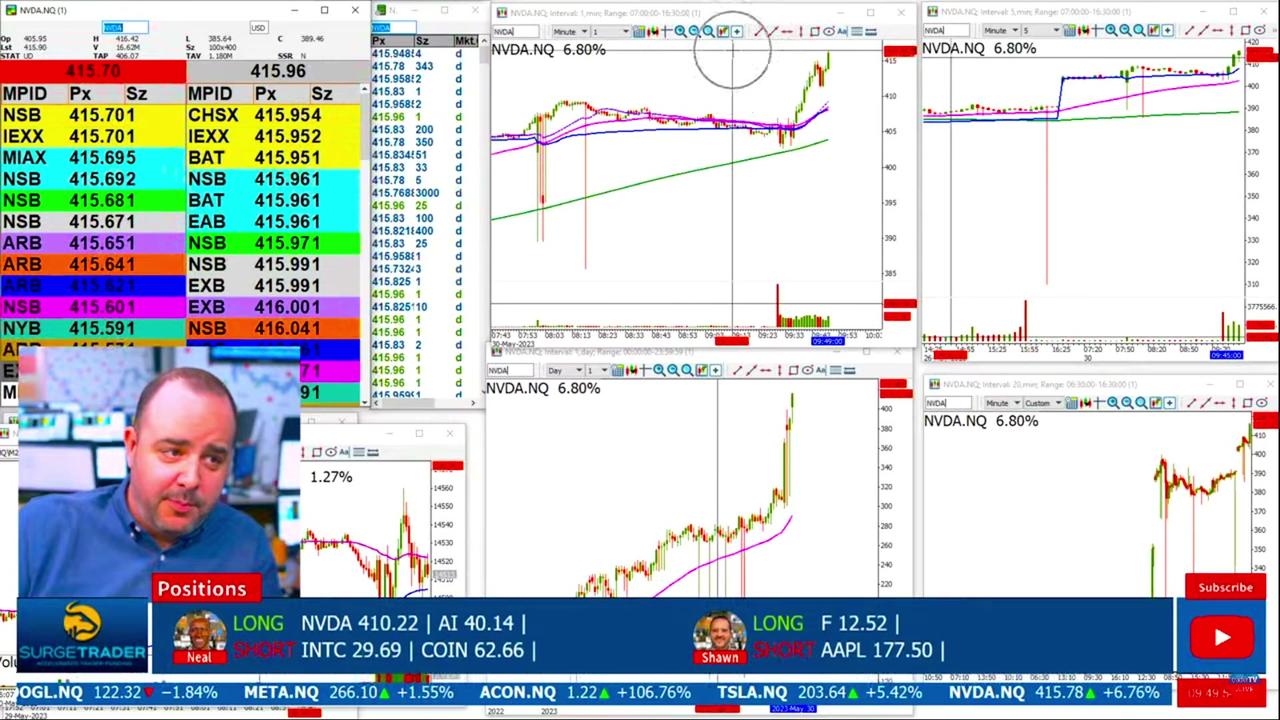This screenshot has width=1280, height=720.
Task: Activate the crosshair tool in 5-minute chart toolbar
Action: click(1097, 31)
